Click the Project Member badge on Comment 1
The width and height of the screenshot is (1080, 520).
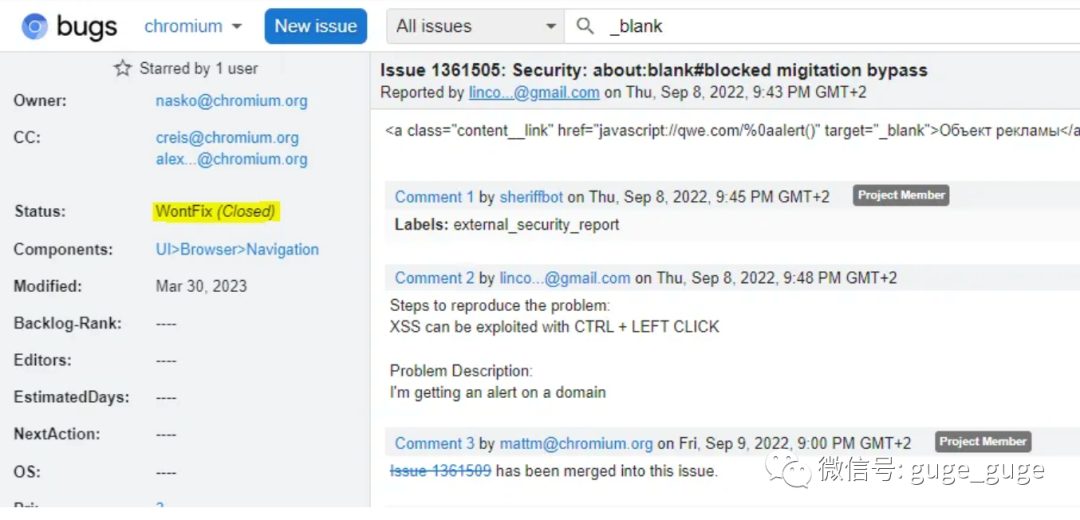click(900, 195)
